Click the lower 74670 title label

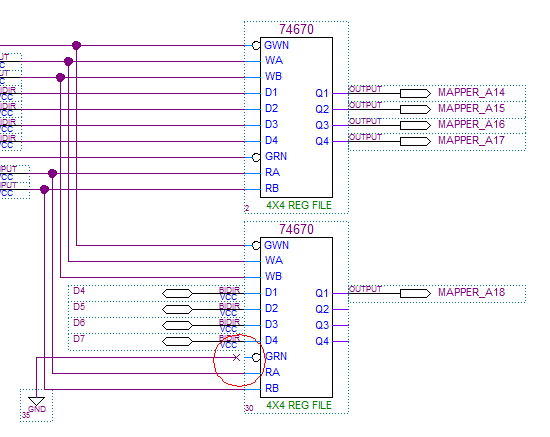[296, 229]
